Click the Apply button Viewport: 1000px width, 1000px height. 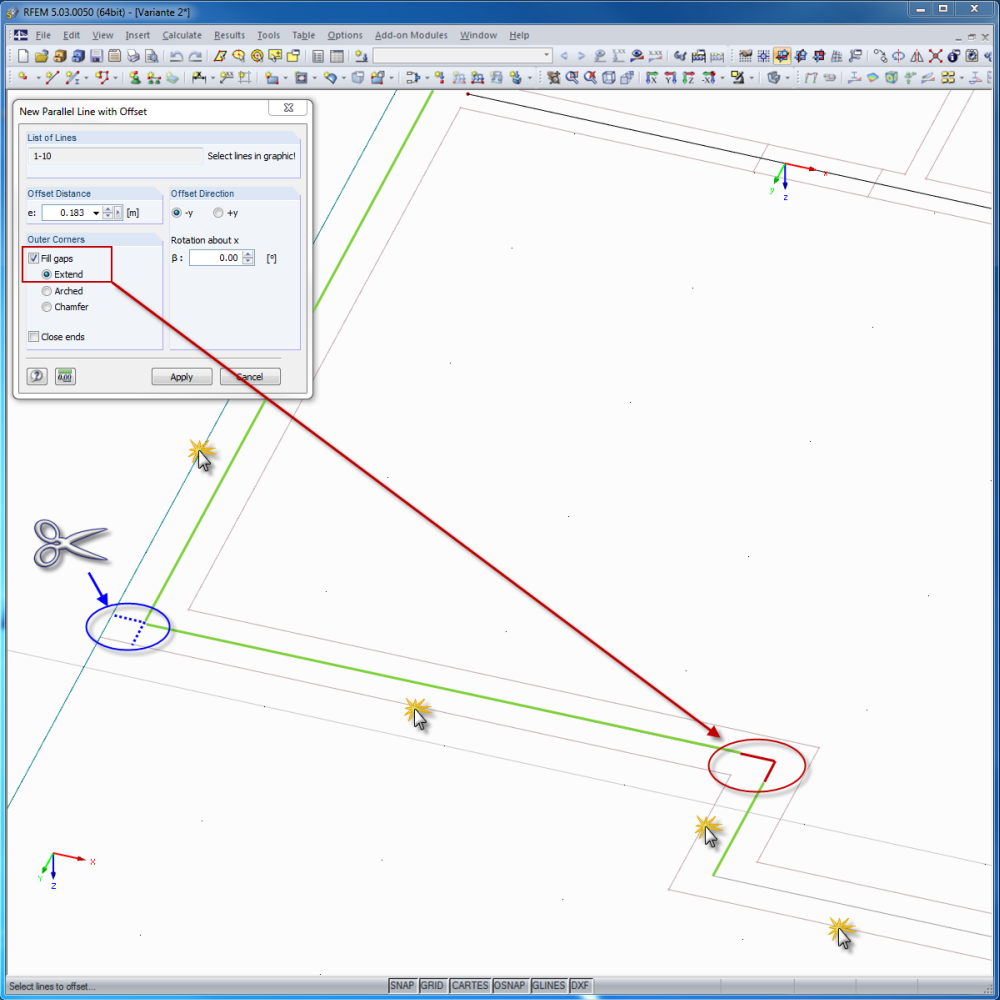point(181,377)
